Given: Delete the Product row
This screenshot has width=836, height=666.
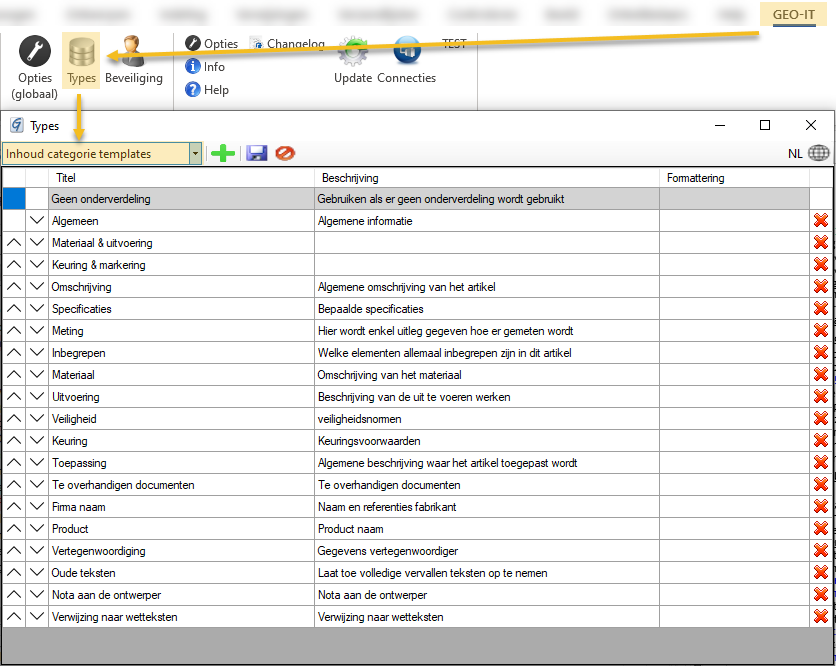Looking at the screenshot, I should [821, 529].
